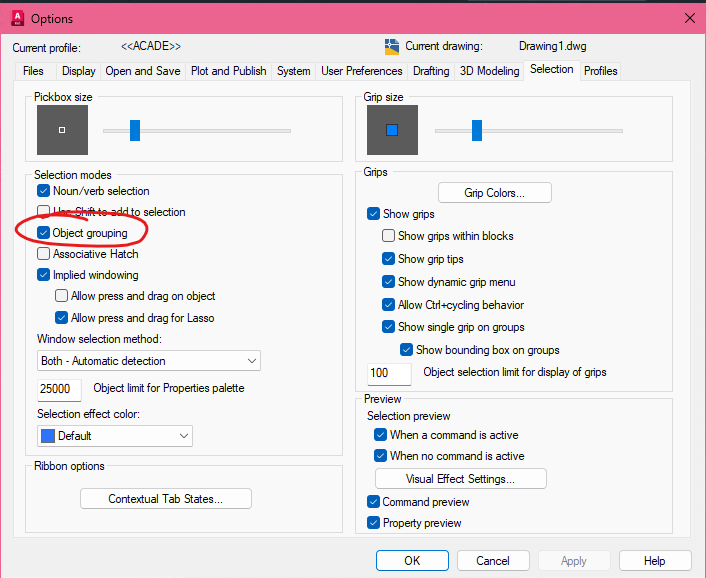Click the <<ACADE>> profile name
Viewport: 706px width, 578px height.
point(151,46)
